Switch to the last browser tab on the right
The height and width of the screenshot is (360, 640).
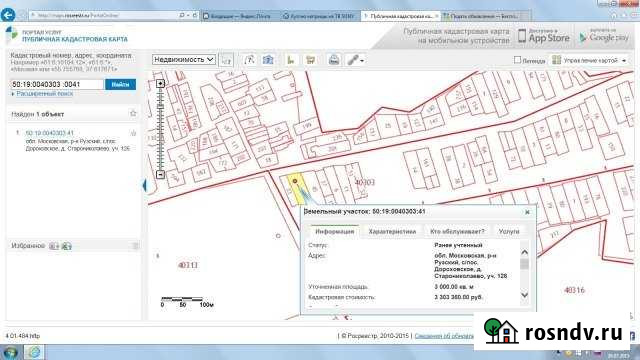pyautogui.click(x=483, y=16)
